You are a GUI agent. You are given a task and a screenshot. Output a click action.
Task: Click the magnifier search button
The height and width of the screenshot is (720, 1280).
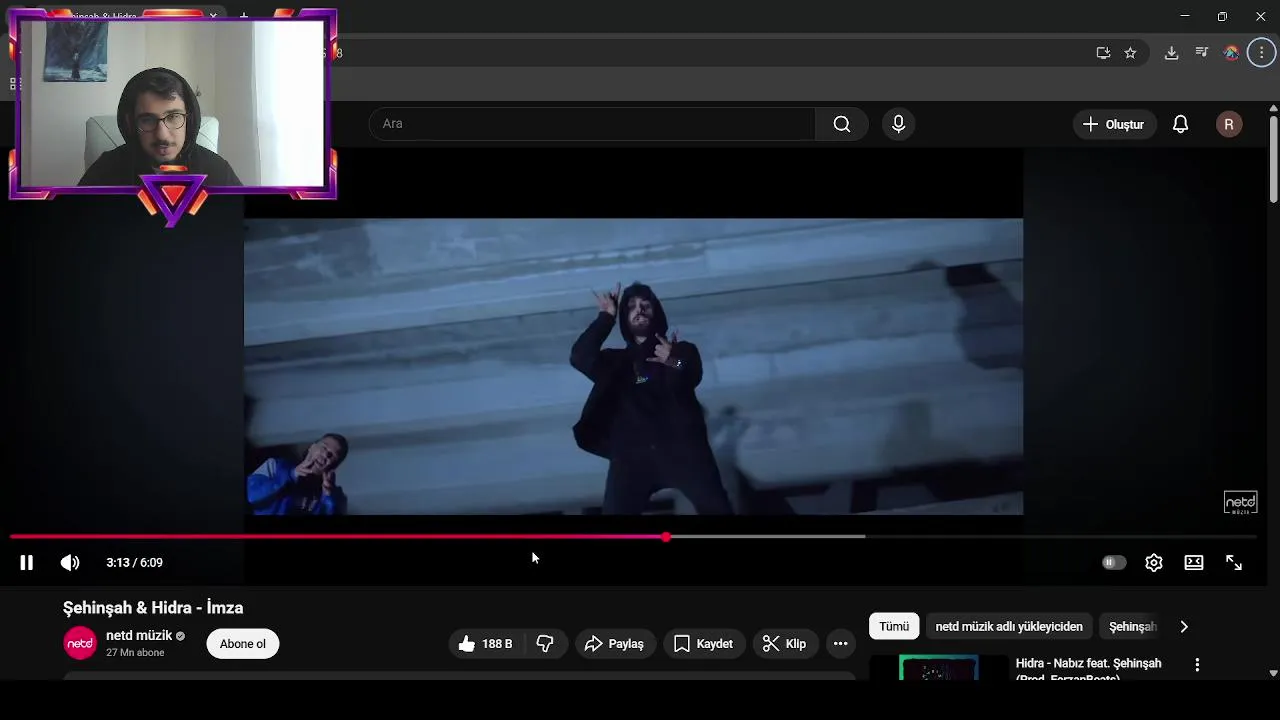click(x=842, y=124)
